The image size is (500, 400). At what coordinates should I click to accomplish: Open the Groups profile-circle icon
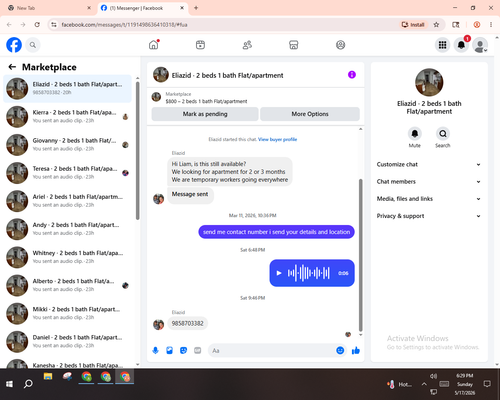tap(340, 45)
